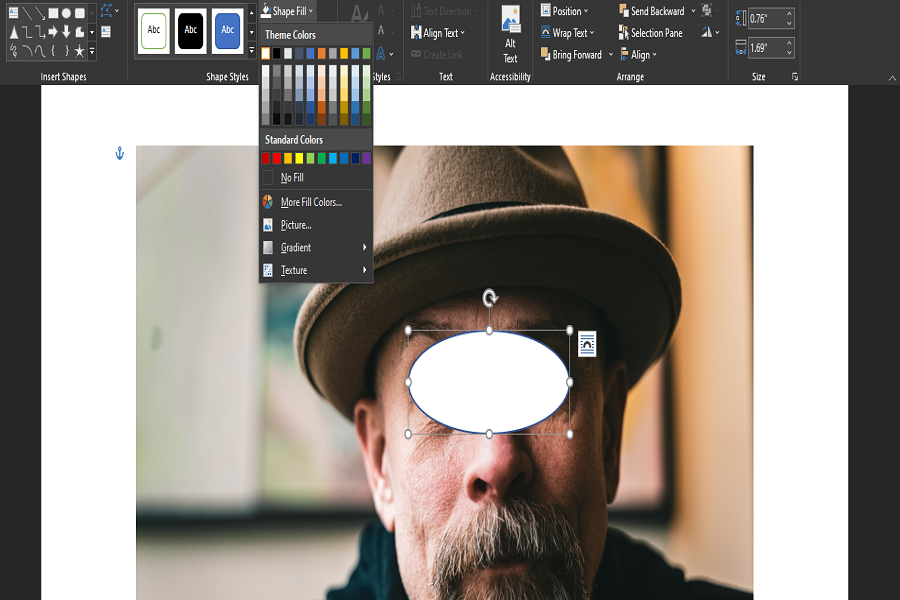Screen dimensions: 900x600
Task: Select the Scribble drawing tool
Action: 13,50
